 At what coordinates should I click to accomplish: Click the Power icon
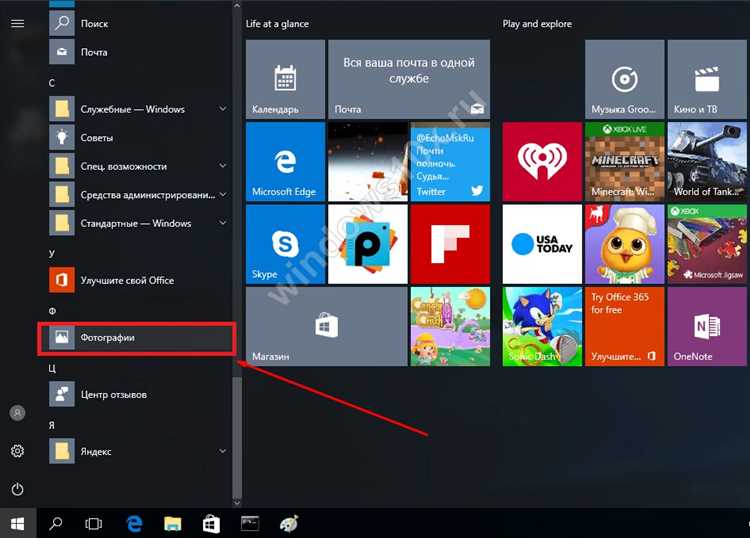(18, 489)
